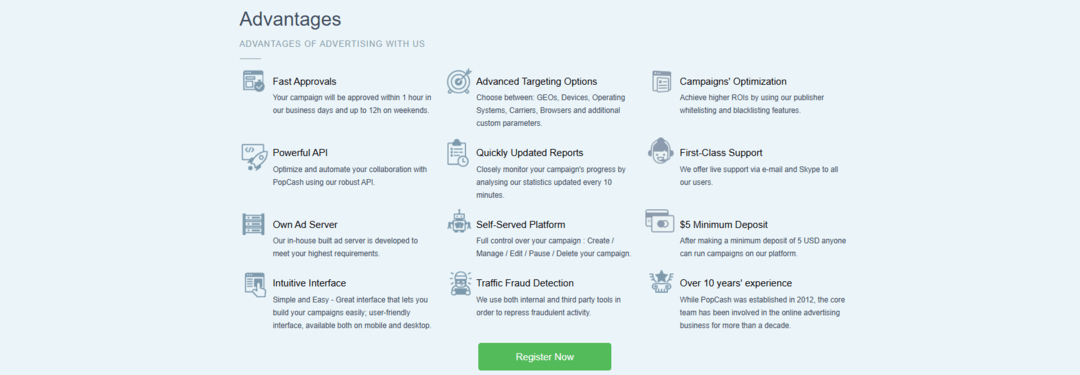Click the green Register Now button

pyautogui.click(x=545, y=357)
